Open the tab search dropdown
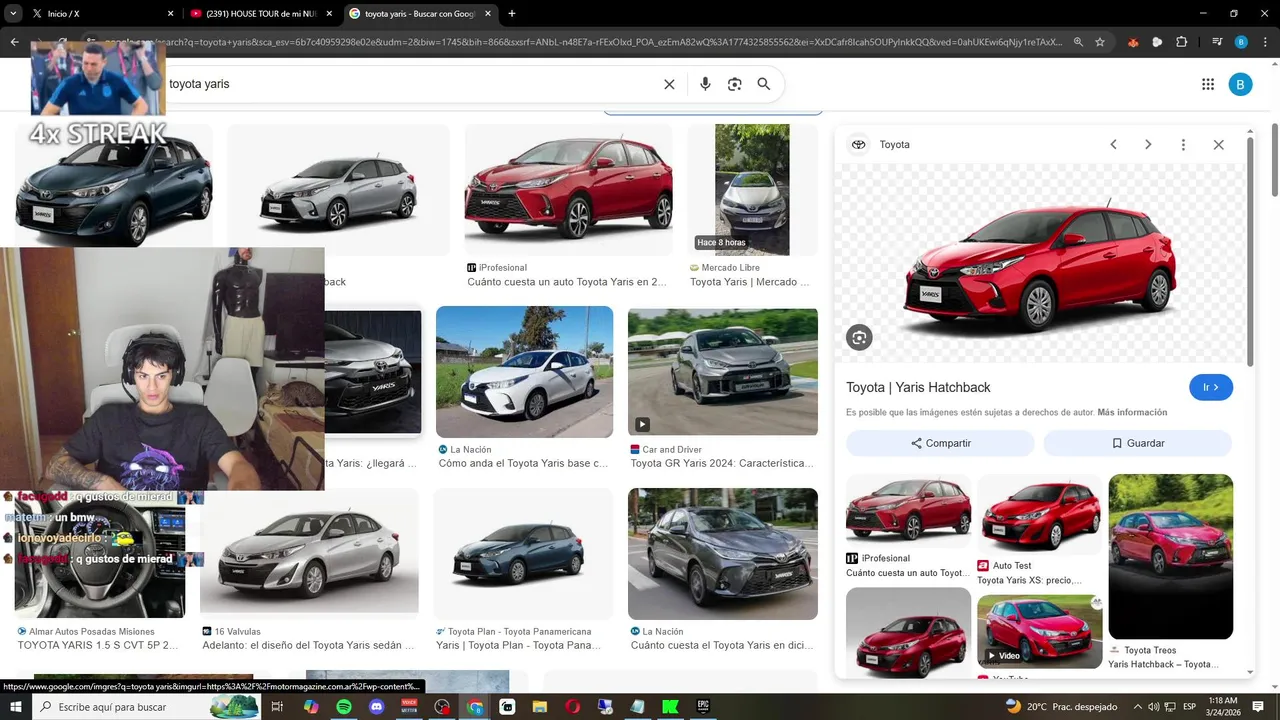 (13, 14)
